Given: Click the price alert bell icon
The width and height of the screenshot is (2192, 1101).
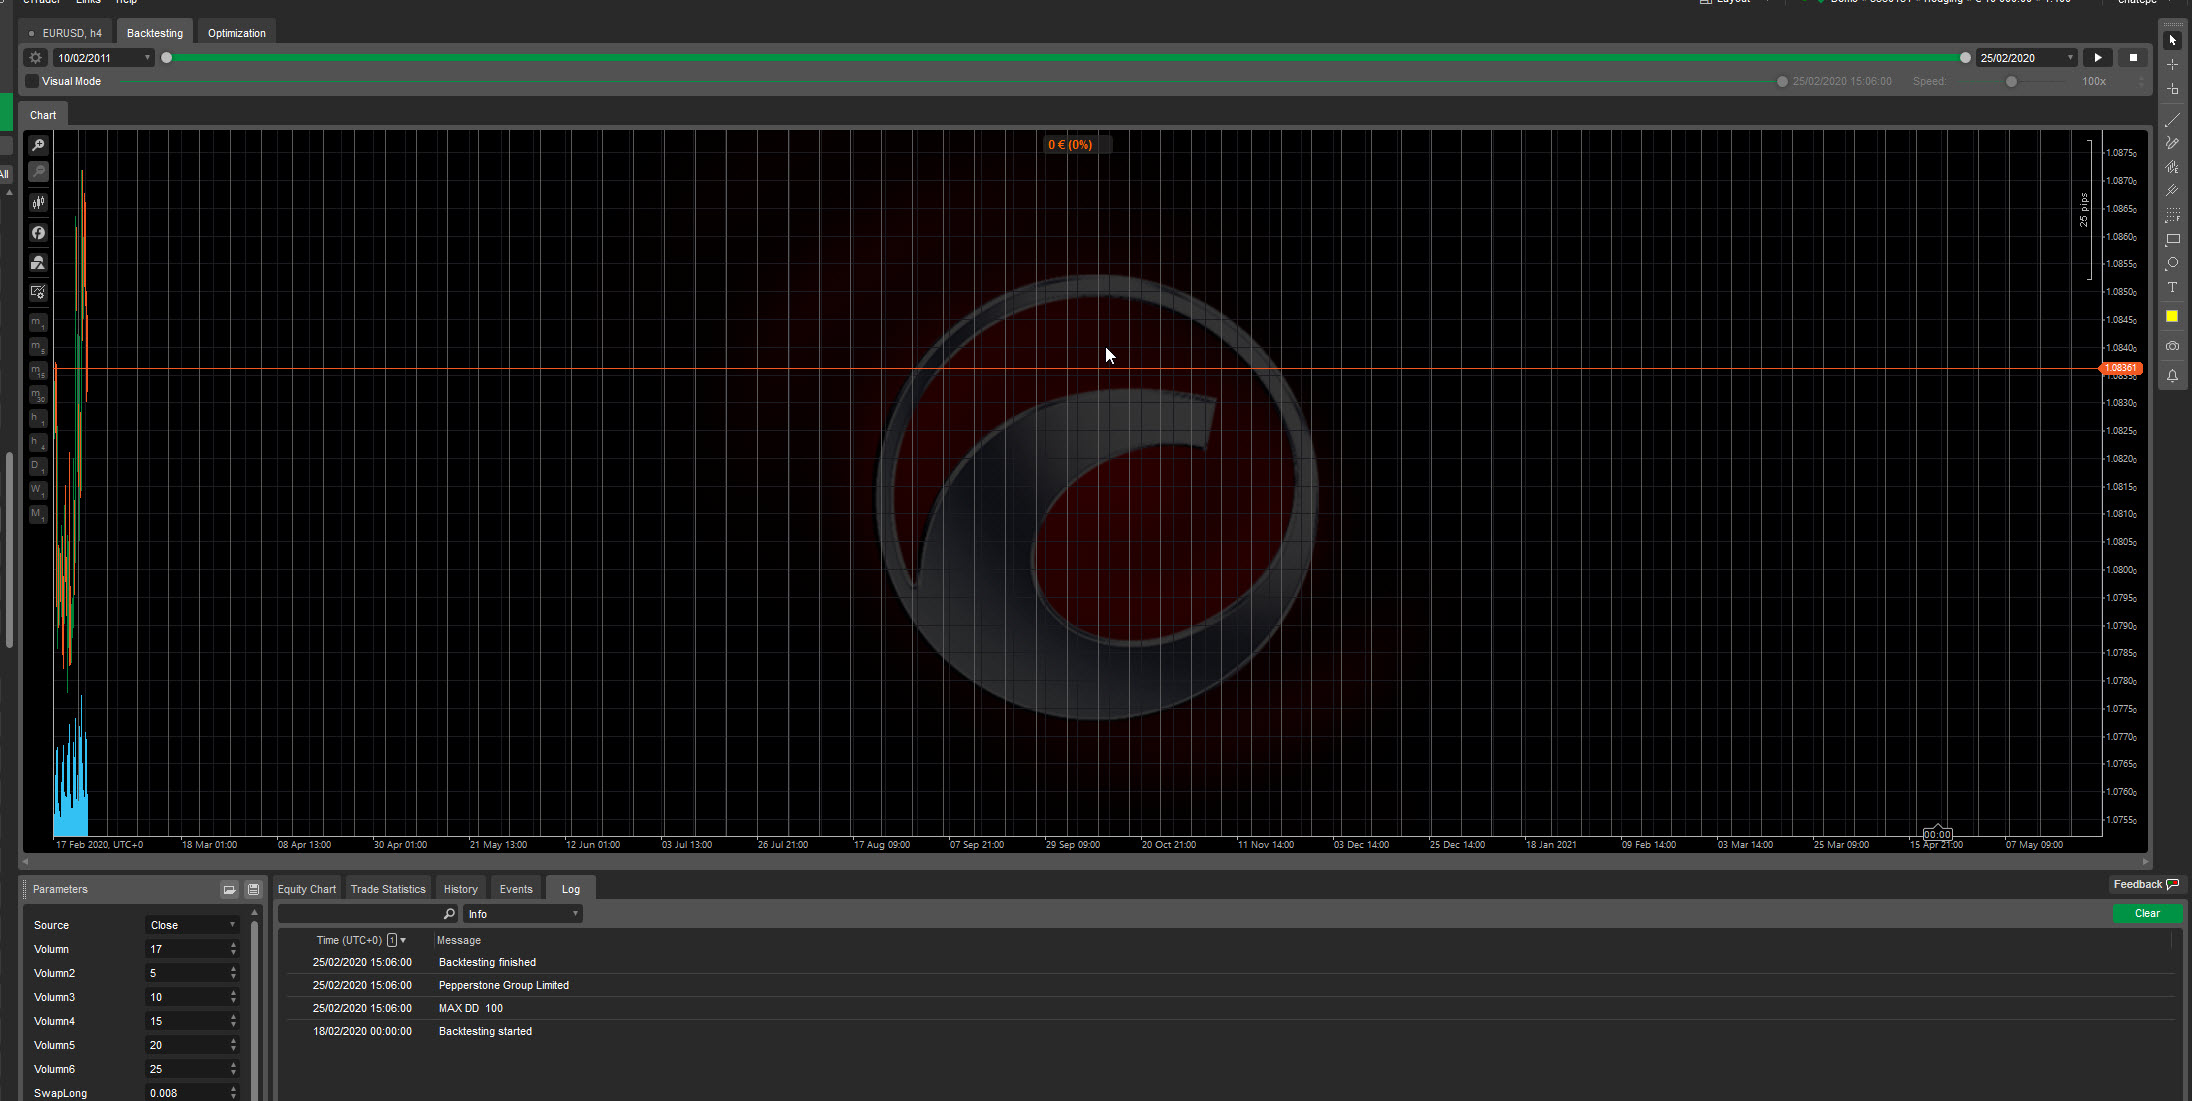Looking at the screenshot, I should [2172, 376].
